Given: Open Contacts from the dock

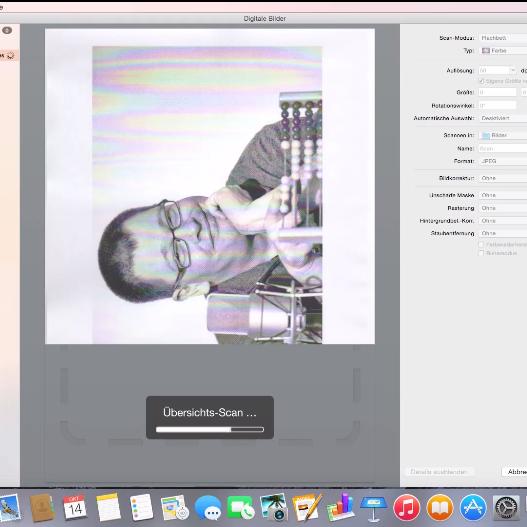Looking at the screenshot, I should [x=42, y=508].
